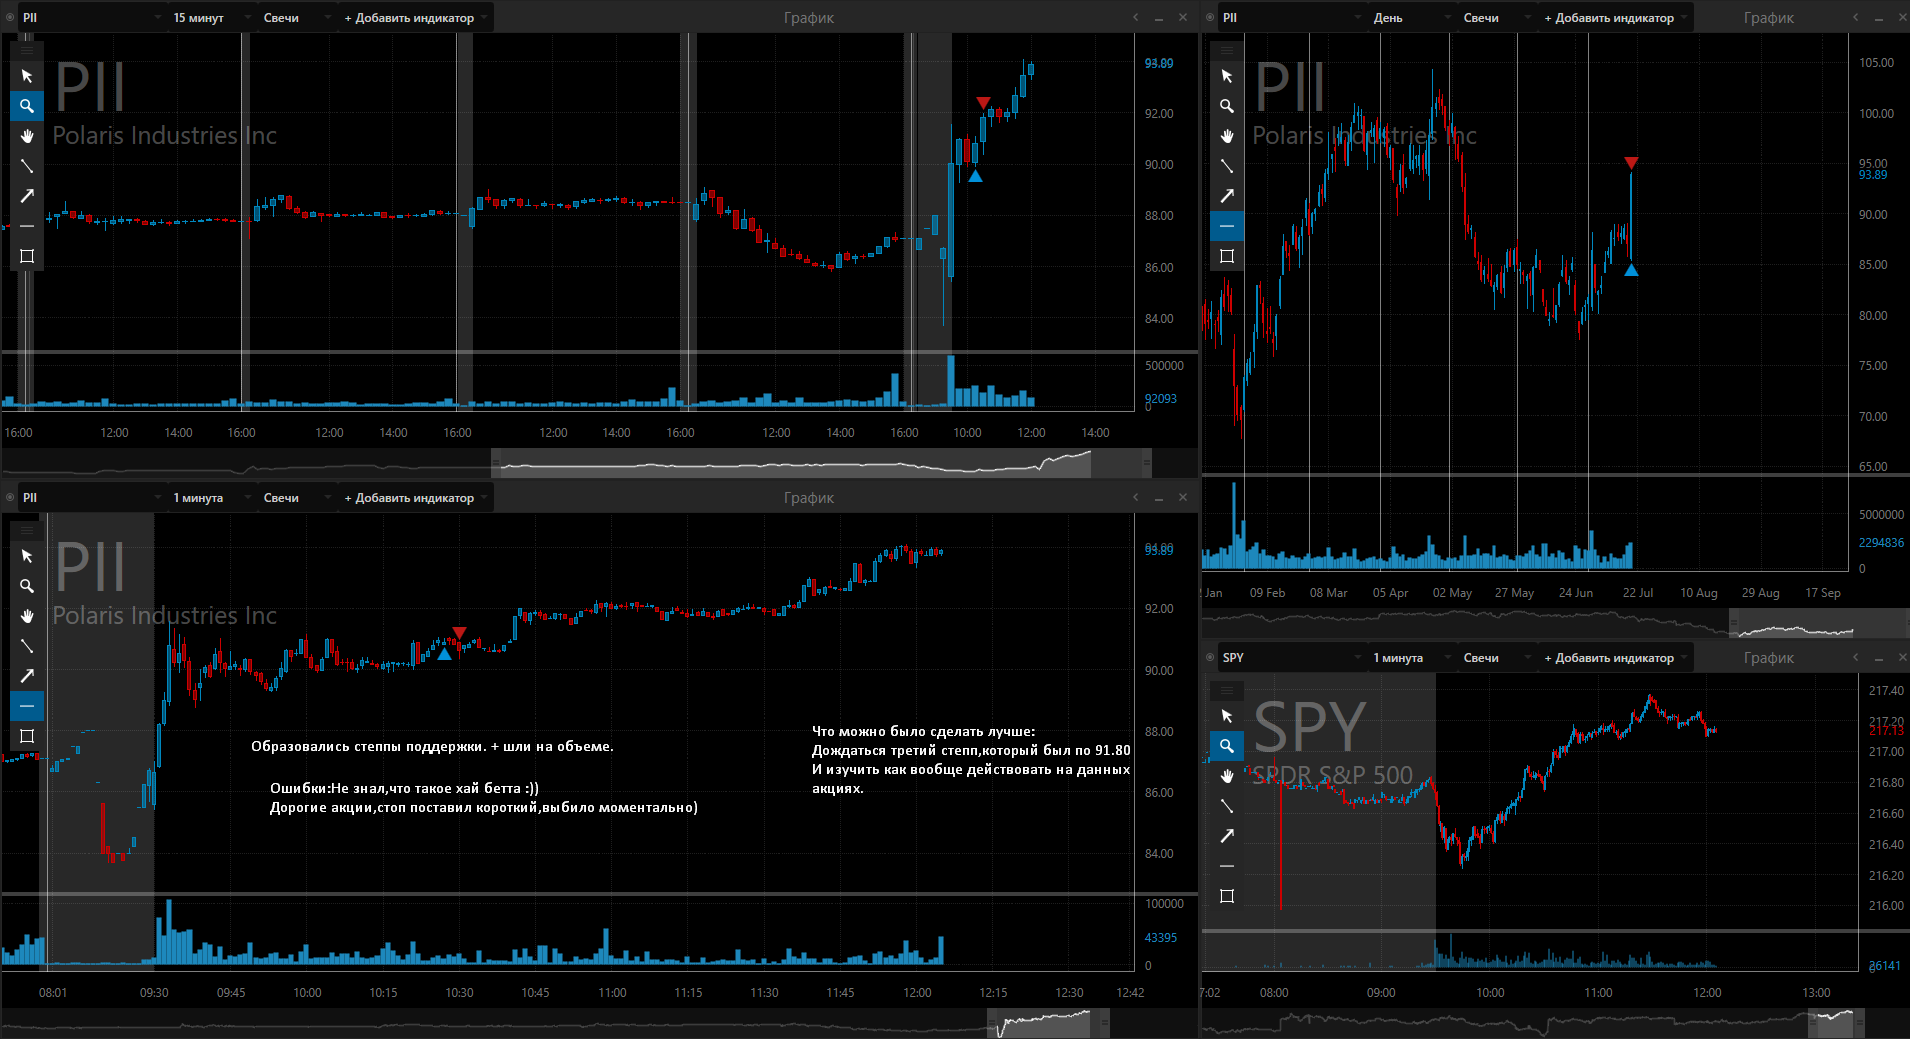Pick the zoom magnifier in 15-minute PII chart
Image resolution: width=1910 pixels, height=1039 pixels.
(27, 106)
